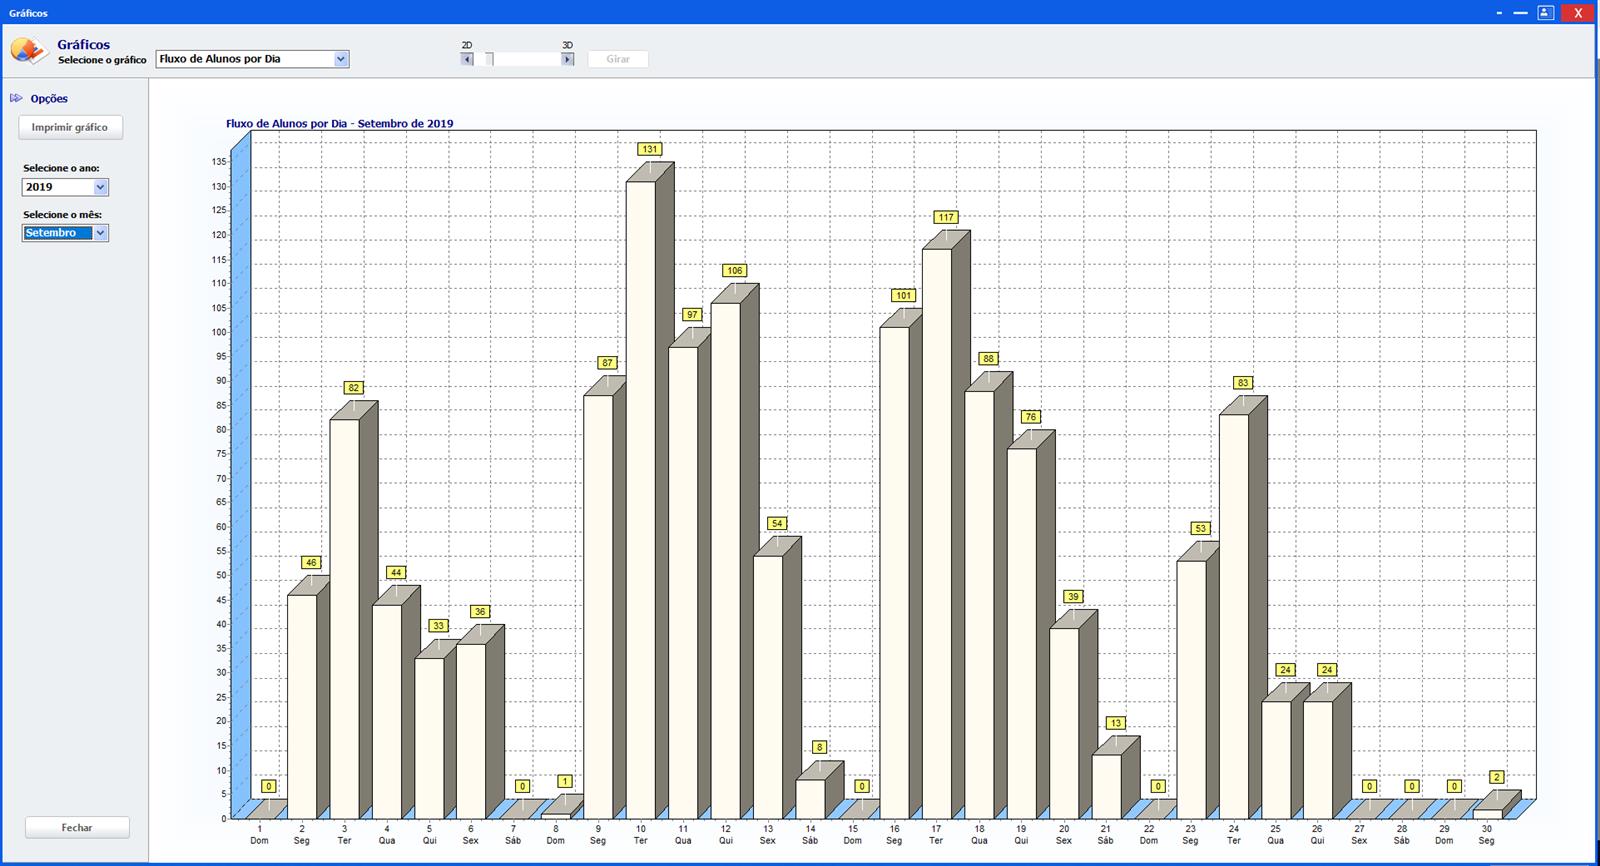
Task: Click the bar value label 8
Action: point(819,748)
